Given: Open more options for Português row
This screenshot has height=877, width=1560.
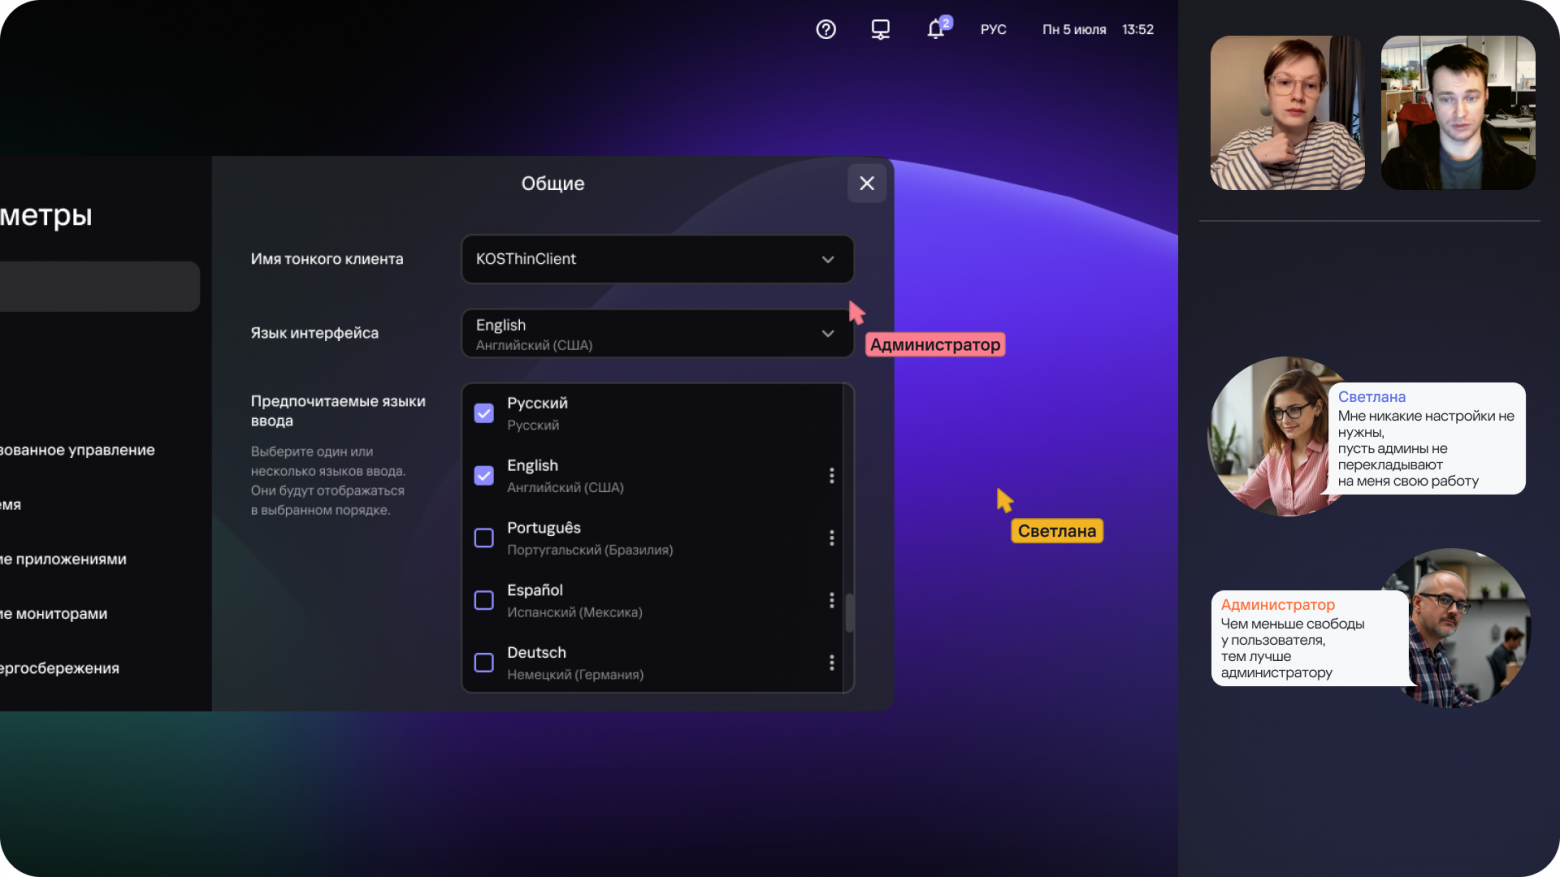Looking at the screenshot, I should click(x=831, y=538).
